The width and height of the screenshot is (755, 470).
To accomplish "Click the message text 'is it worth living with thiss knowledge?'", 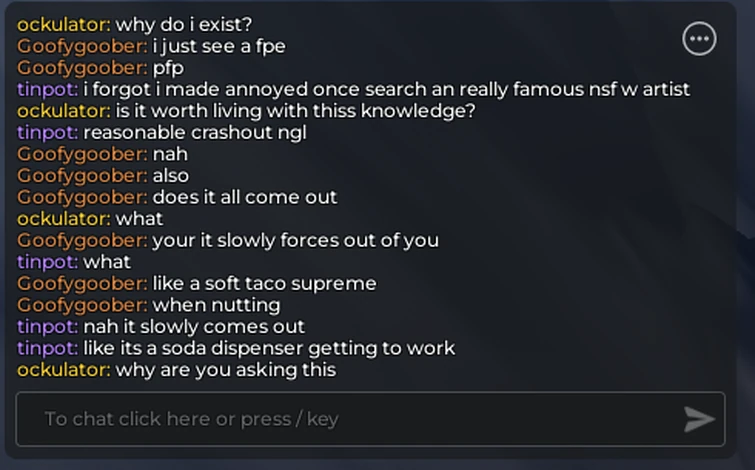I will [296, 112].
